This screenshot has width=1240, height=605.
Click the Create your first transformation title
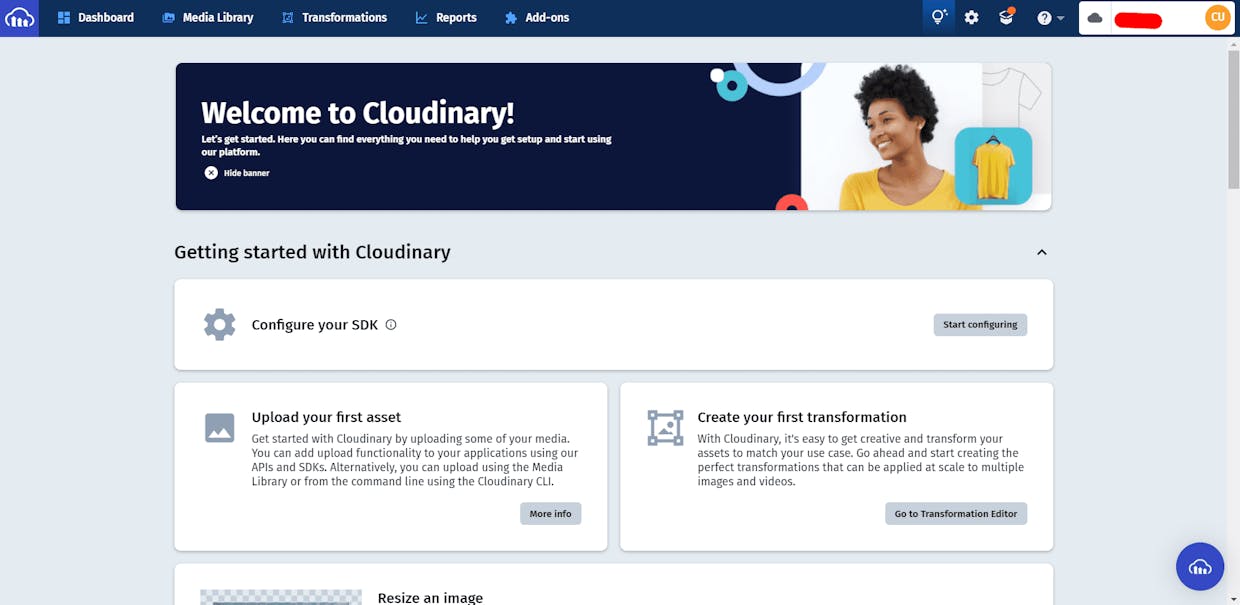click(802, 417)
